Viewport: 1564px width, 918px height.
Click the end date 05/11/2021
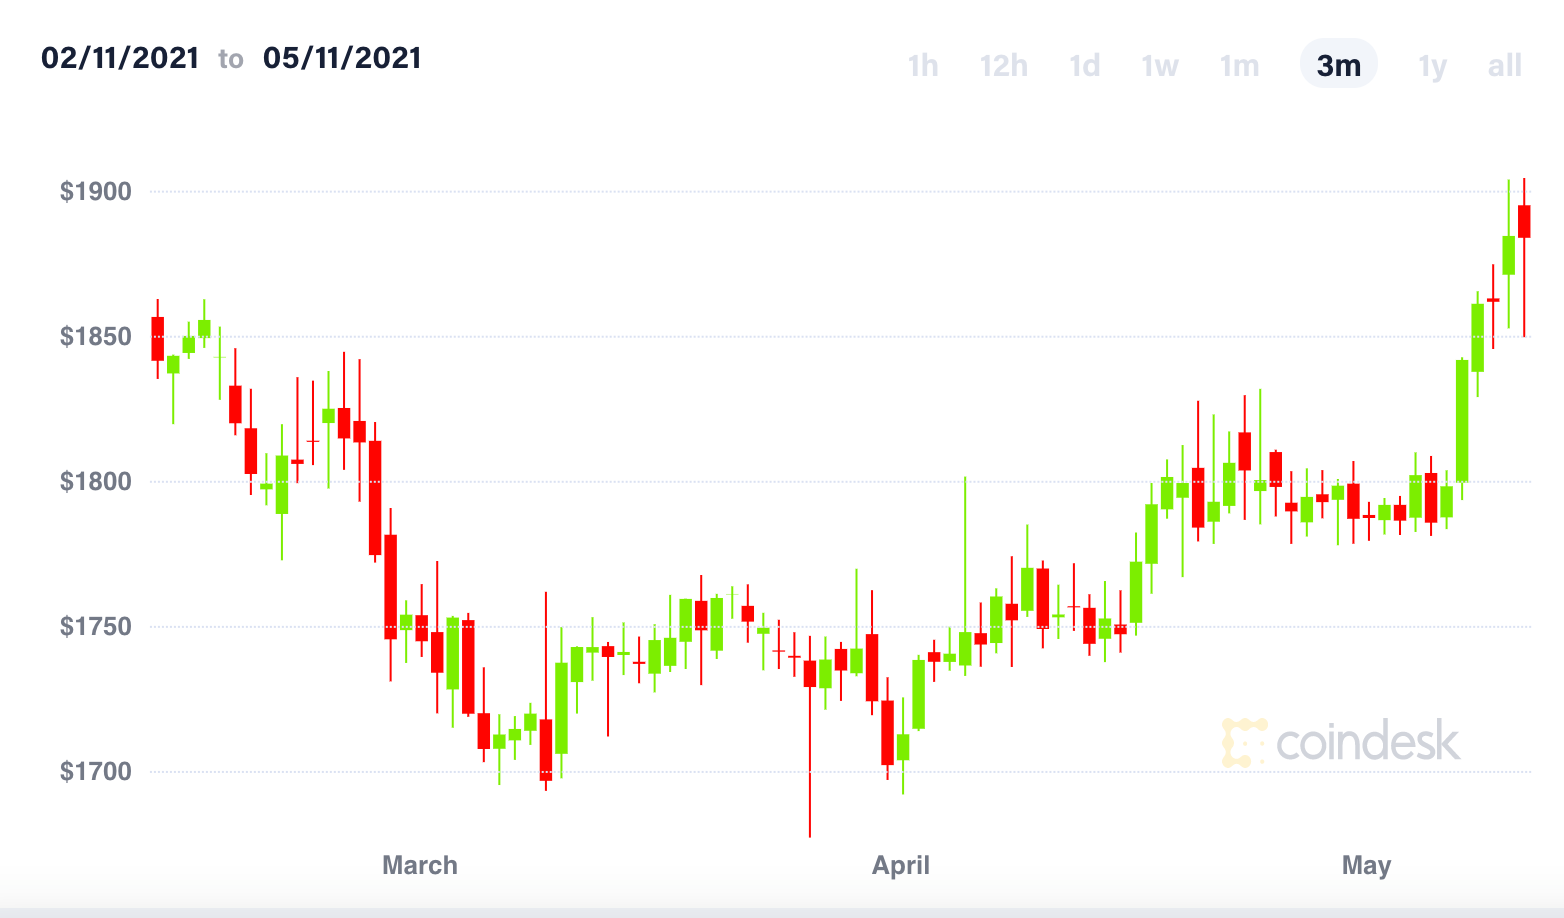(342, 58)
